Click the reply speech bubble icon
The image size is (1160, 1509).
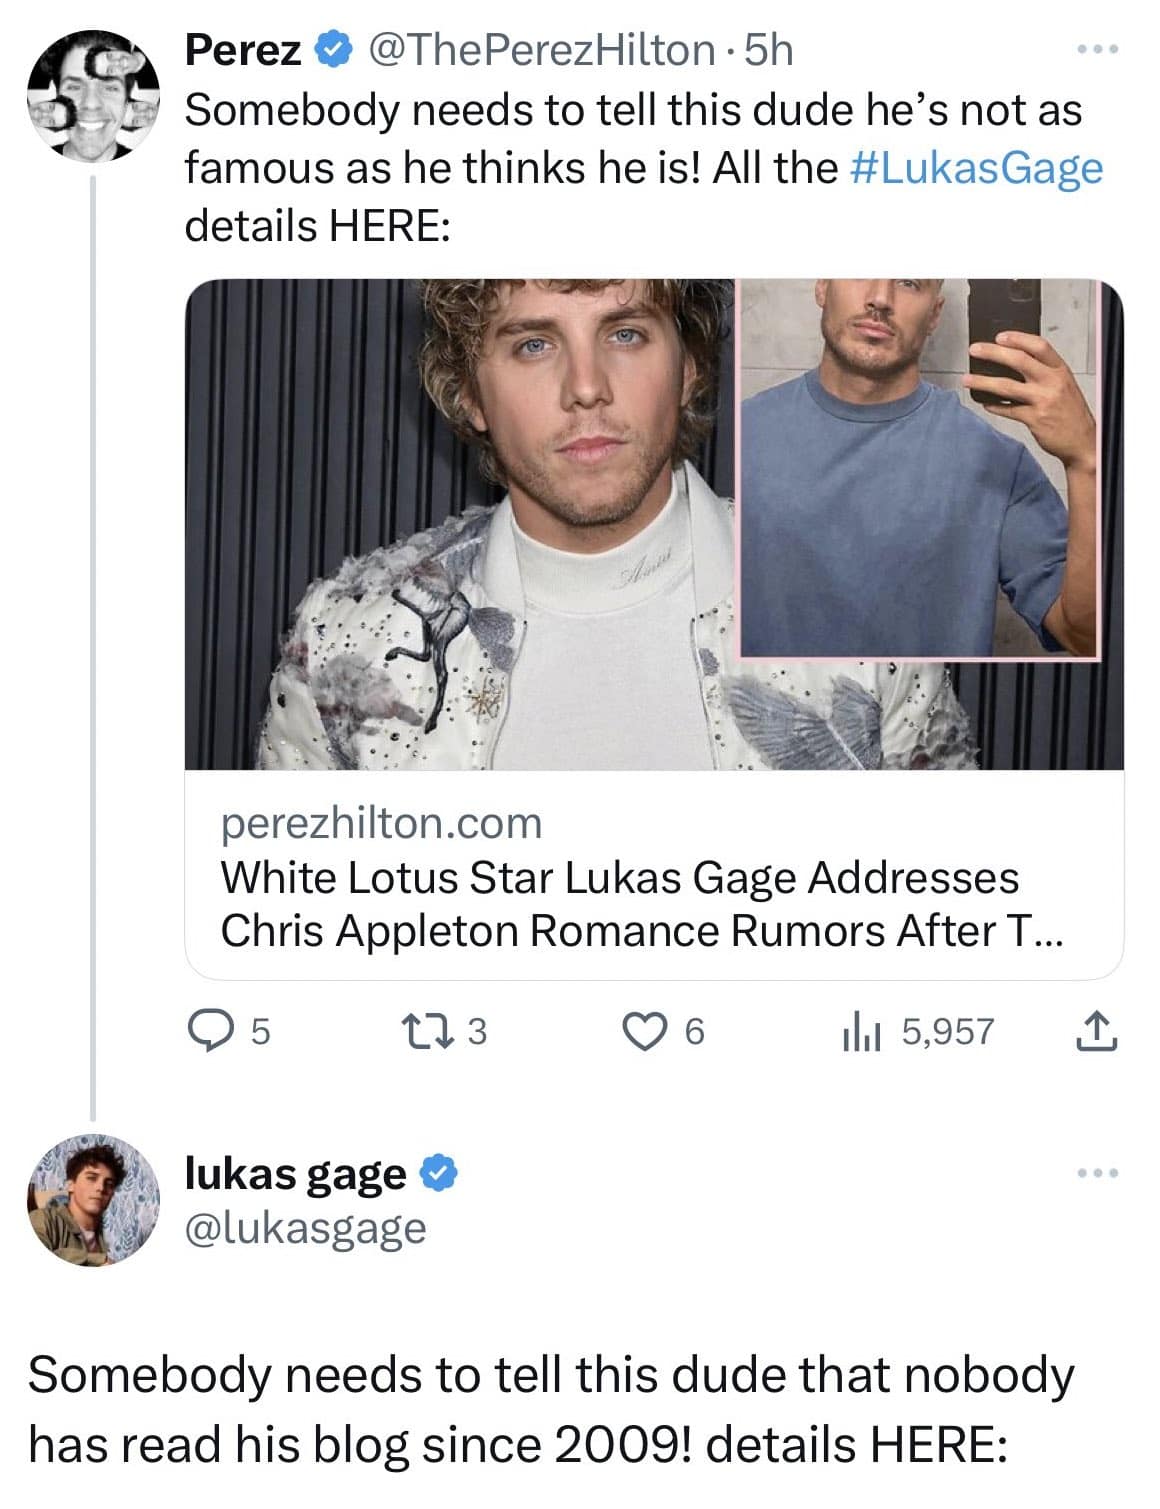[x=208, y=1031]
